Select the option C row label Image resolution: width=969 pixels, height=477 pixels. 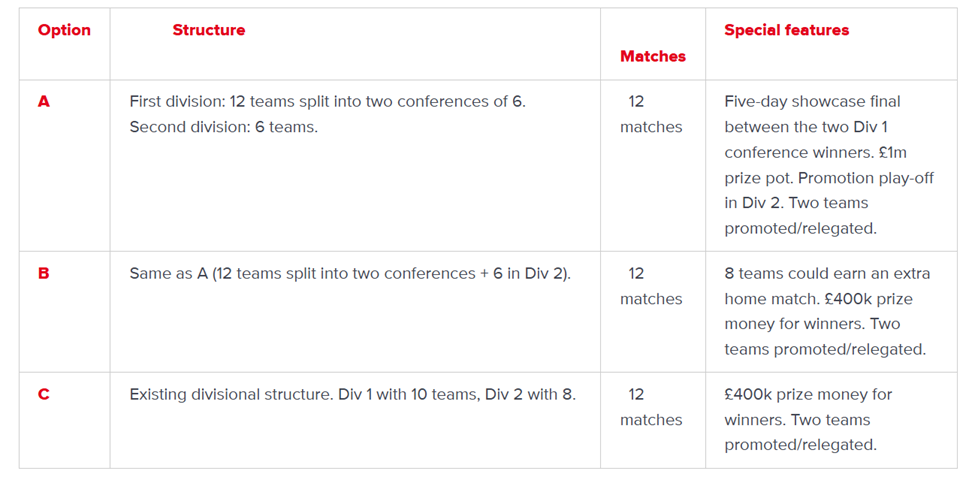pyautogui.click(x=43, y=394)
